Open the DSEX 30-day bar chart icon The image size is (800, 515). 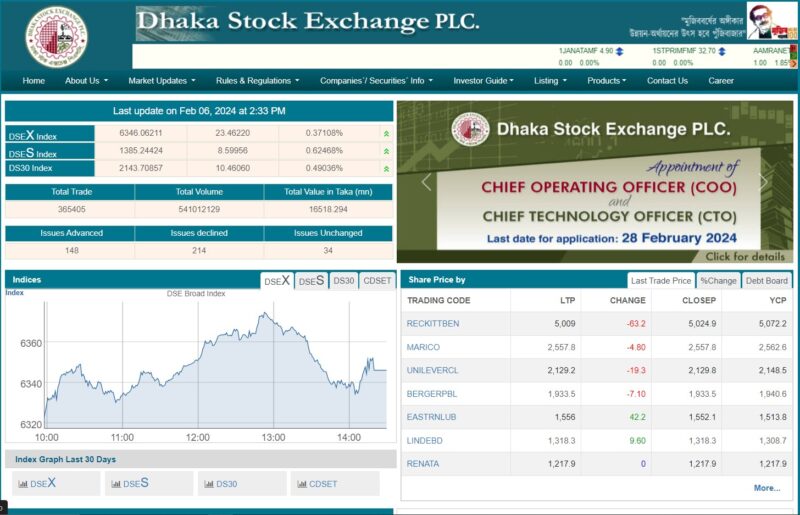point(21,484)
